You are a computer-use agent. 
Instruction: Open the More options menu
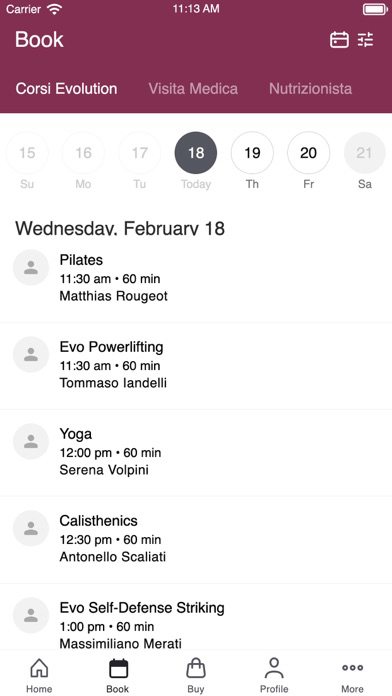pos(352,676)
